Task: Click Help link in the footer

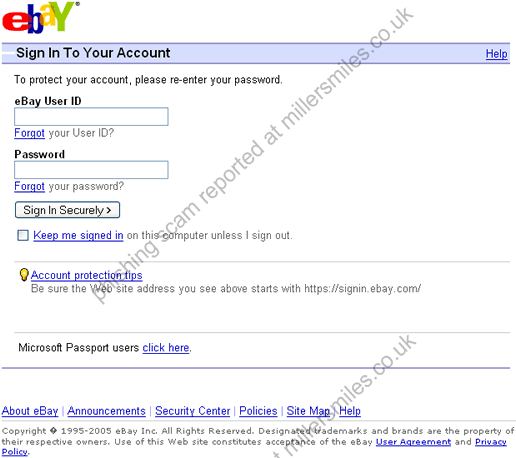Action: click(x=350, y=411)
